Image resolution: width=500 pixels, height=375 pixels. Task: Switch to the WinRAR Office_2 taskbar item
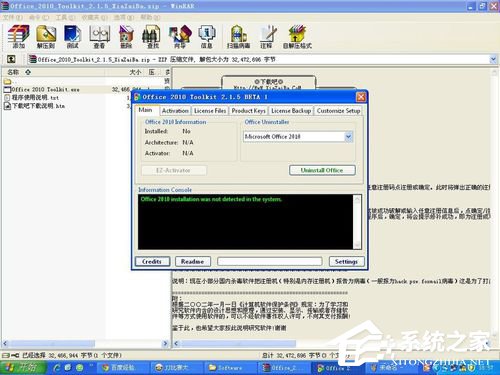click(x=282, y=368)
